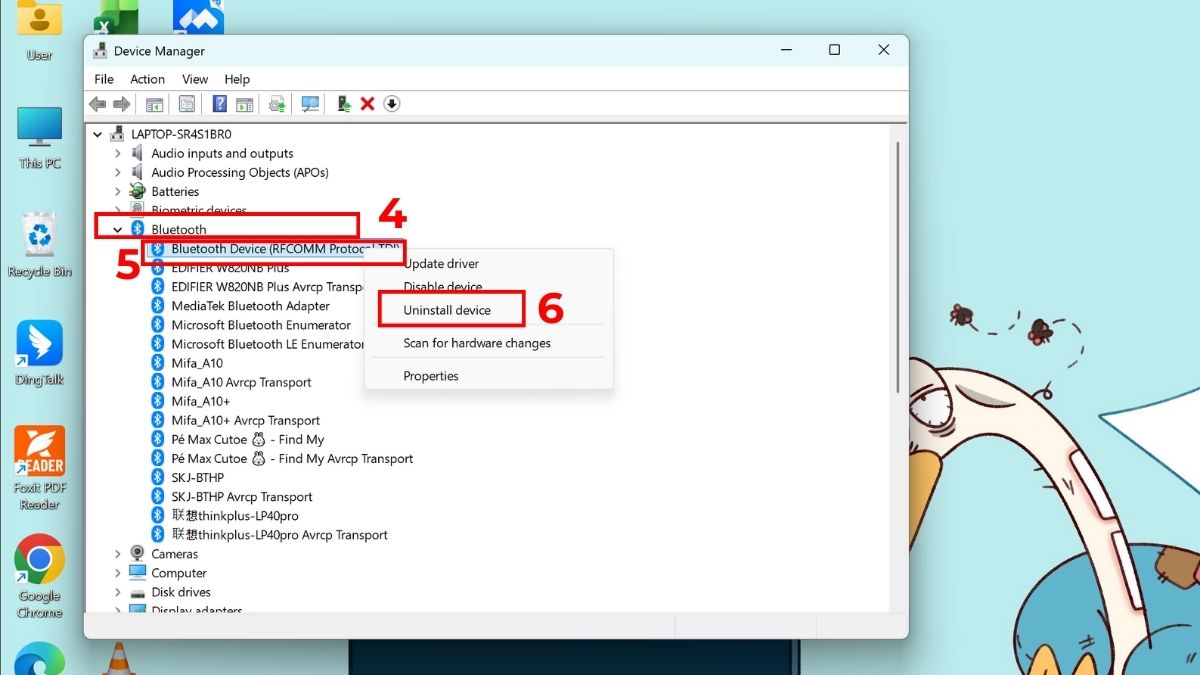
Task: Expand the Cameras category
Action: (118, 553)
